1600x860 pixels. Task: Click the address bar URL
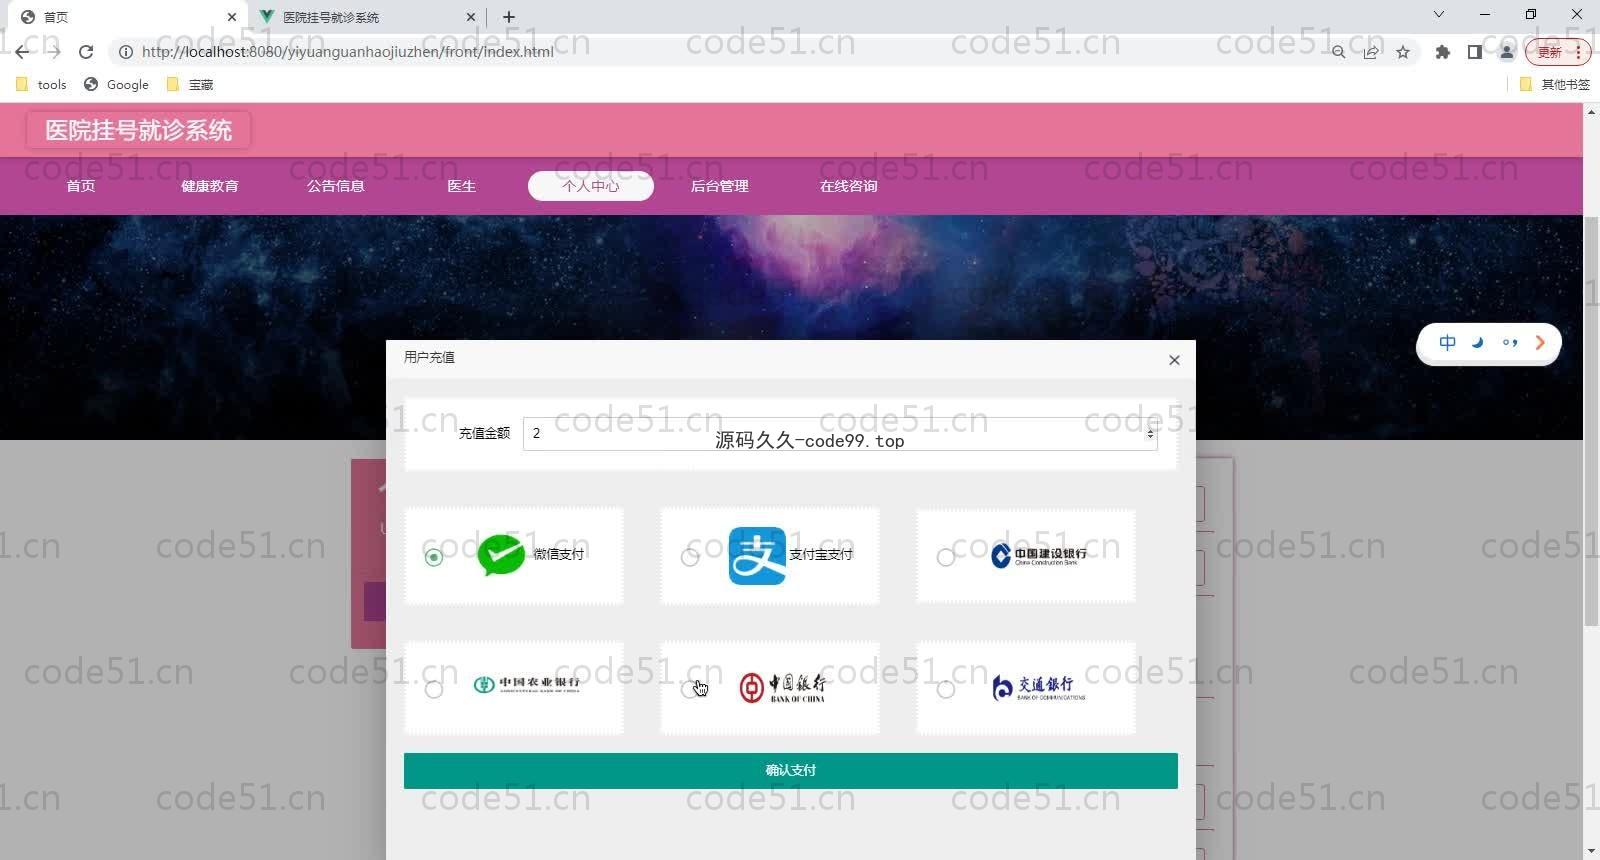coord(347,52)
